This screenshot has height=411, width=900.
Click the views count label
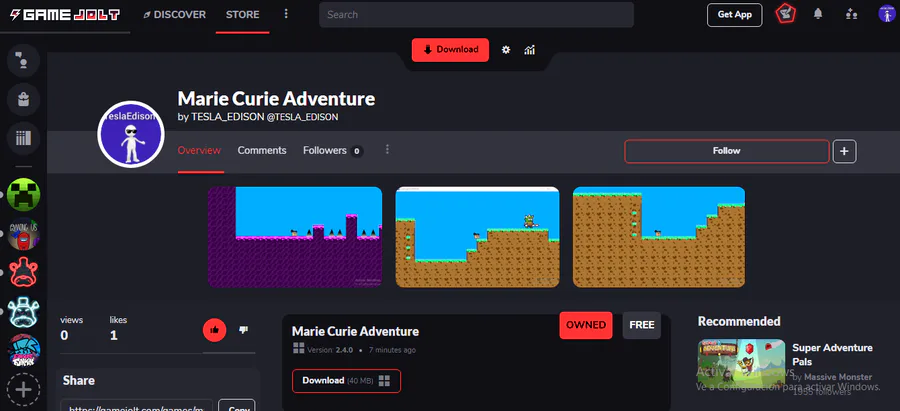click(x=72, y=320)
